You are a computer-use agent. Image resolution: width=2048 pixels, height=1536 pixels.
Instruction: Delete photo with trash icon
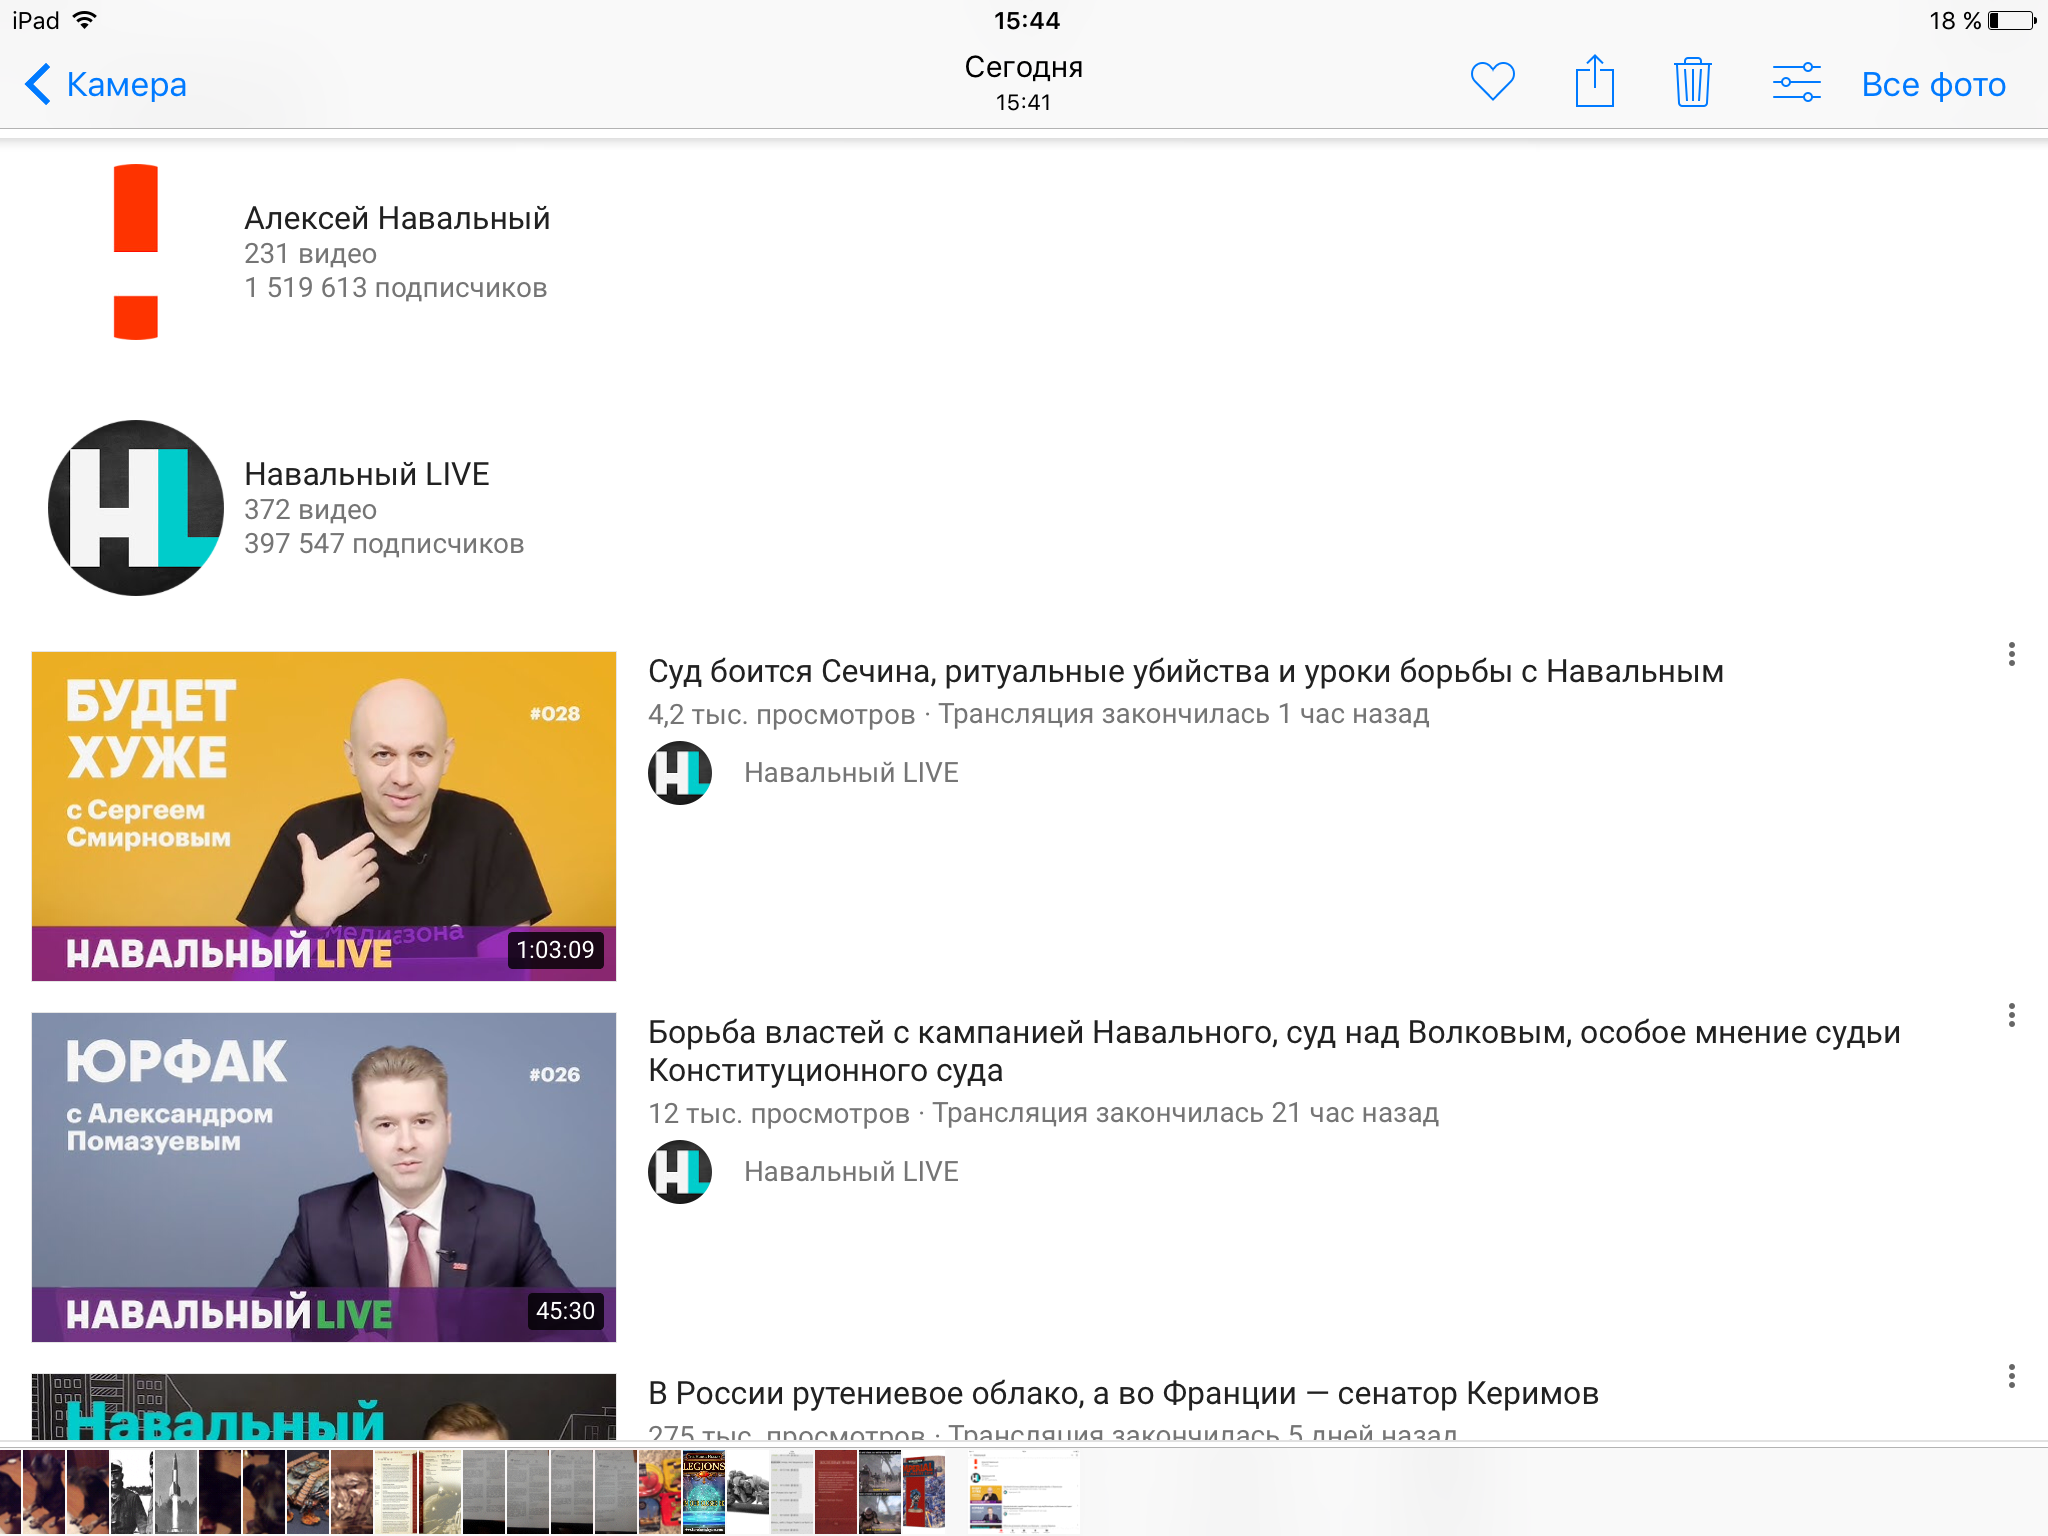pyautogui.click(x=1692, y=82)
